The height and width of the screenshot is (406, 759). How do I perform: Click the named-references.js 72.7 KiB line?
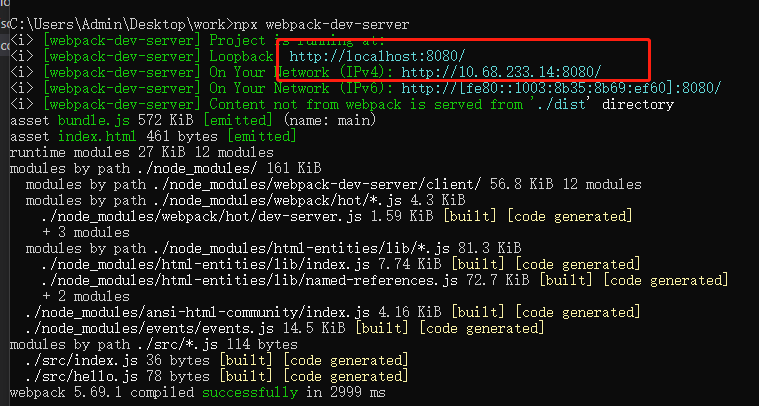(x=385, y=280)
